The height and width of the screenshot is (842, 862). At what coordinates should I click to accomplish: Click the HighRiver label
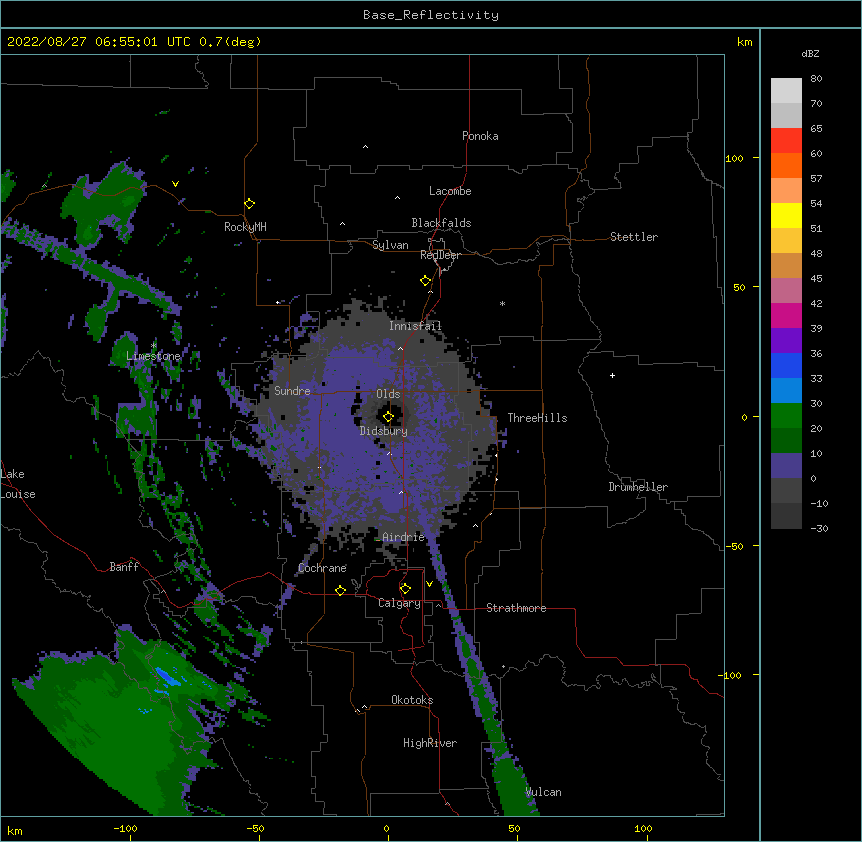point(430,743)
